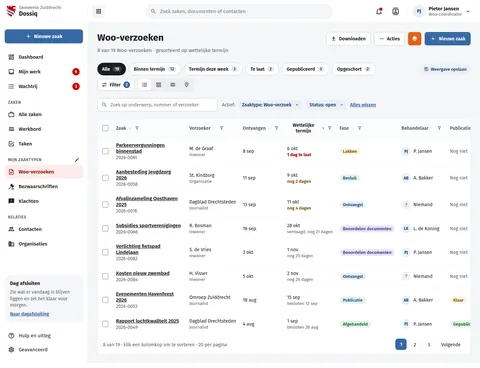Go to page 2
480x368 pixels.
coord(415,345)
